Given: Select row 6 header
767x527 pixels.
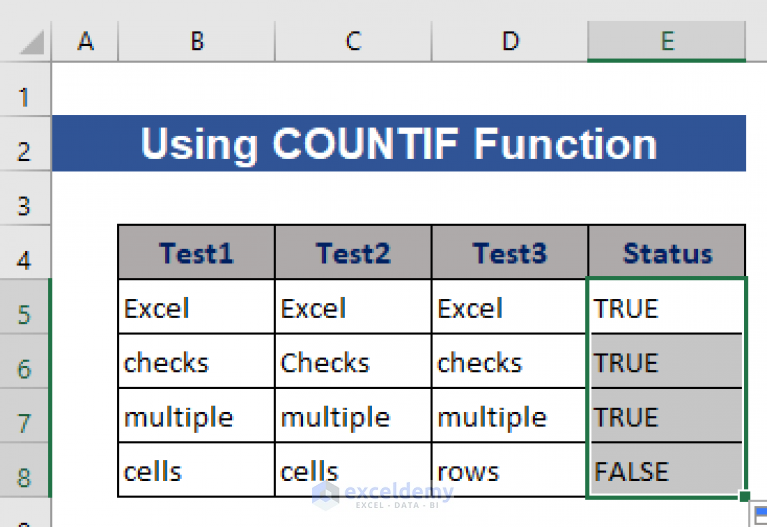Looking at the screenshot, I should pos(25,361).
